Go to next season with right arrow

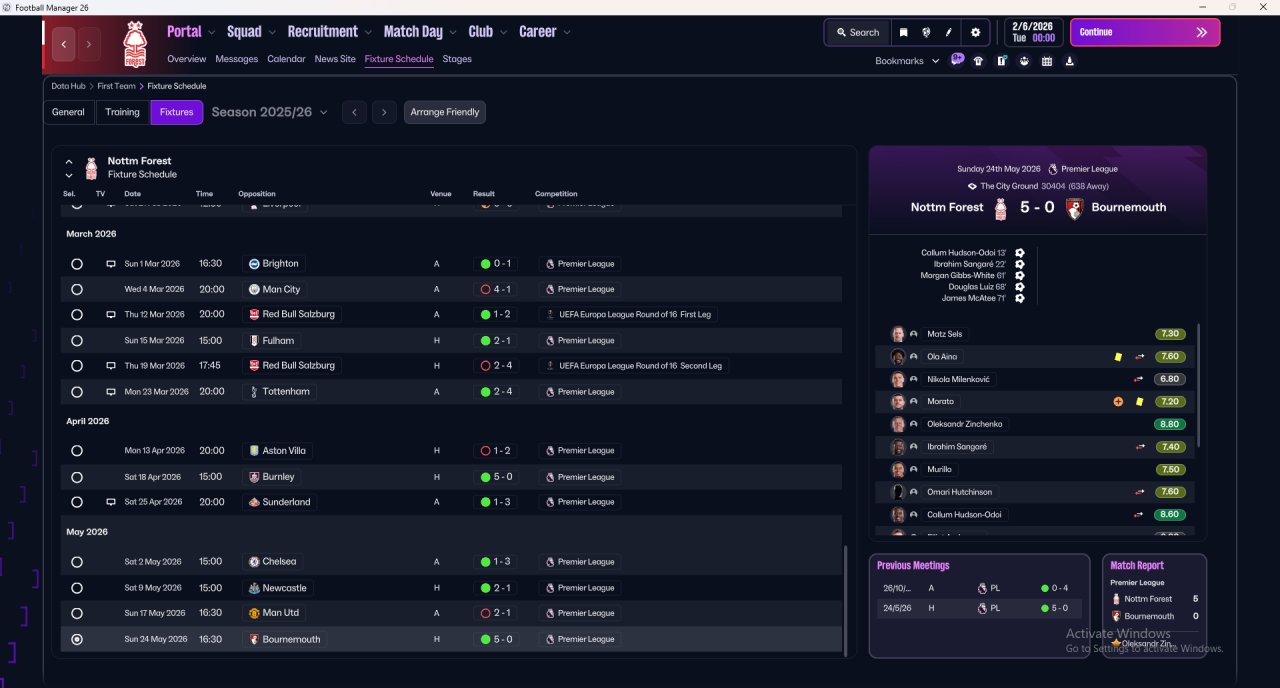[384, 112]
